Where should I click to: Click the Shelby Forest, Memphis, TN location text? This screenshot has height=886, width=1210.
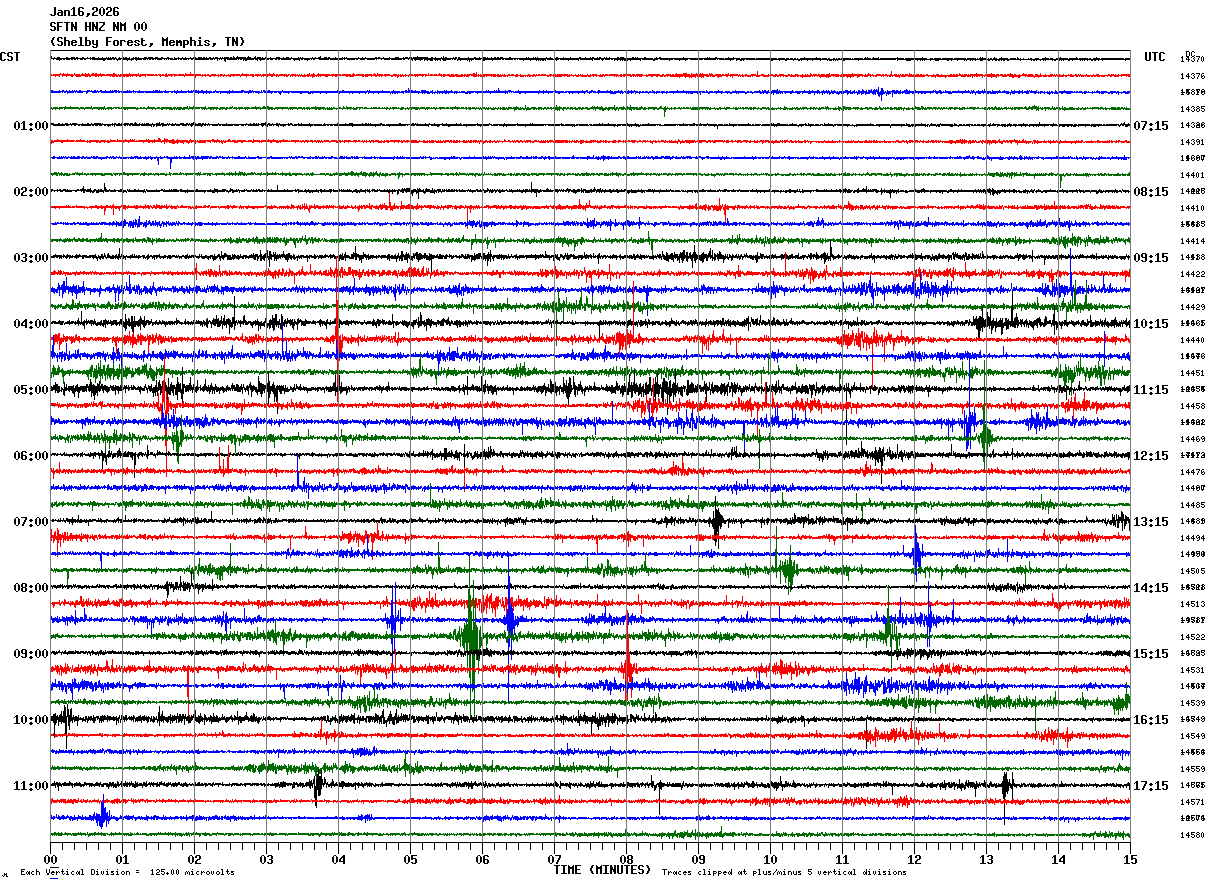[147, 42]
